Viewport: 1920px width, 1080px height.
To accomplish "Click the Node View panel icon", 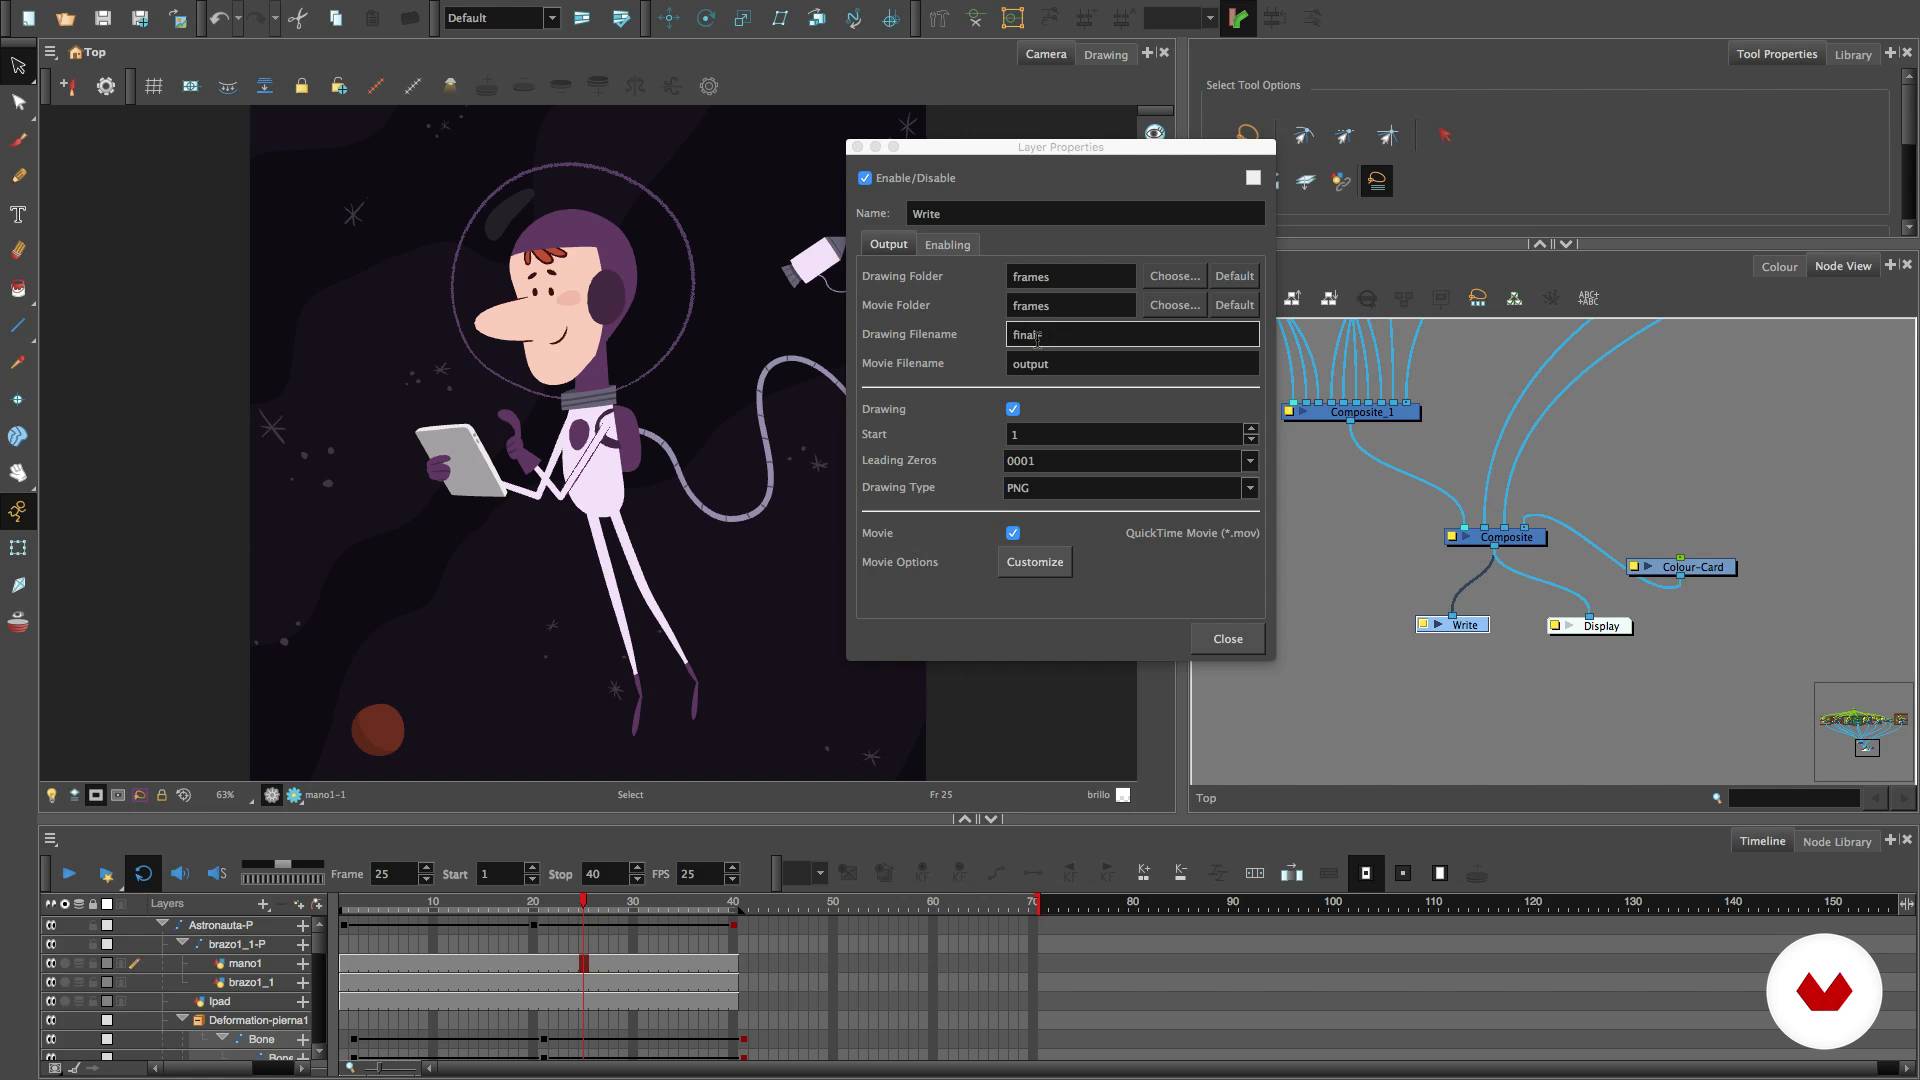I will (x=1844, y=266).
